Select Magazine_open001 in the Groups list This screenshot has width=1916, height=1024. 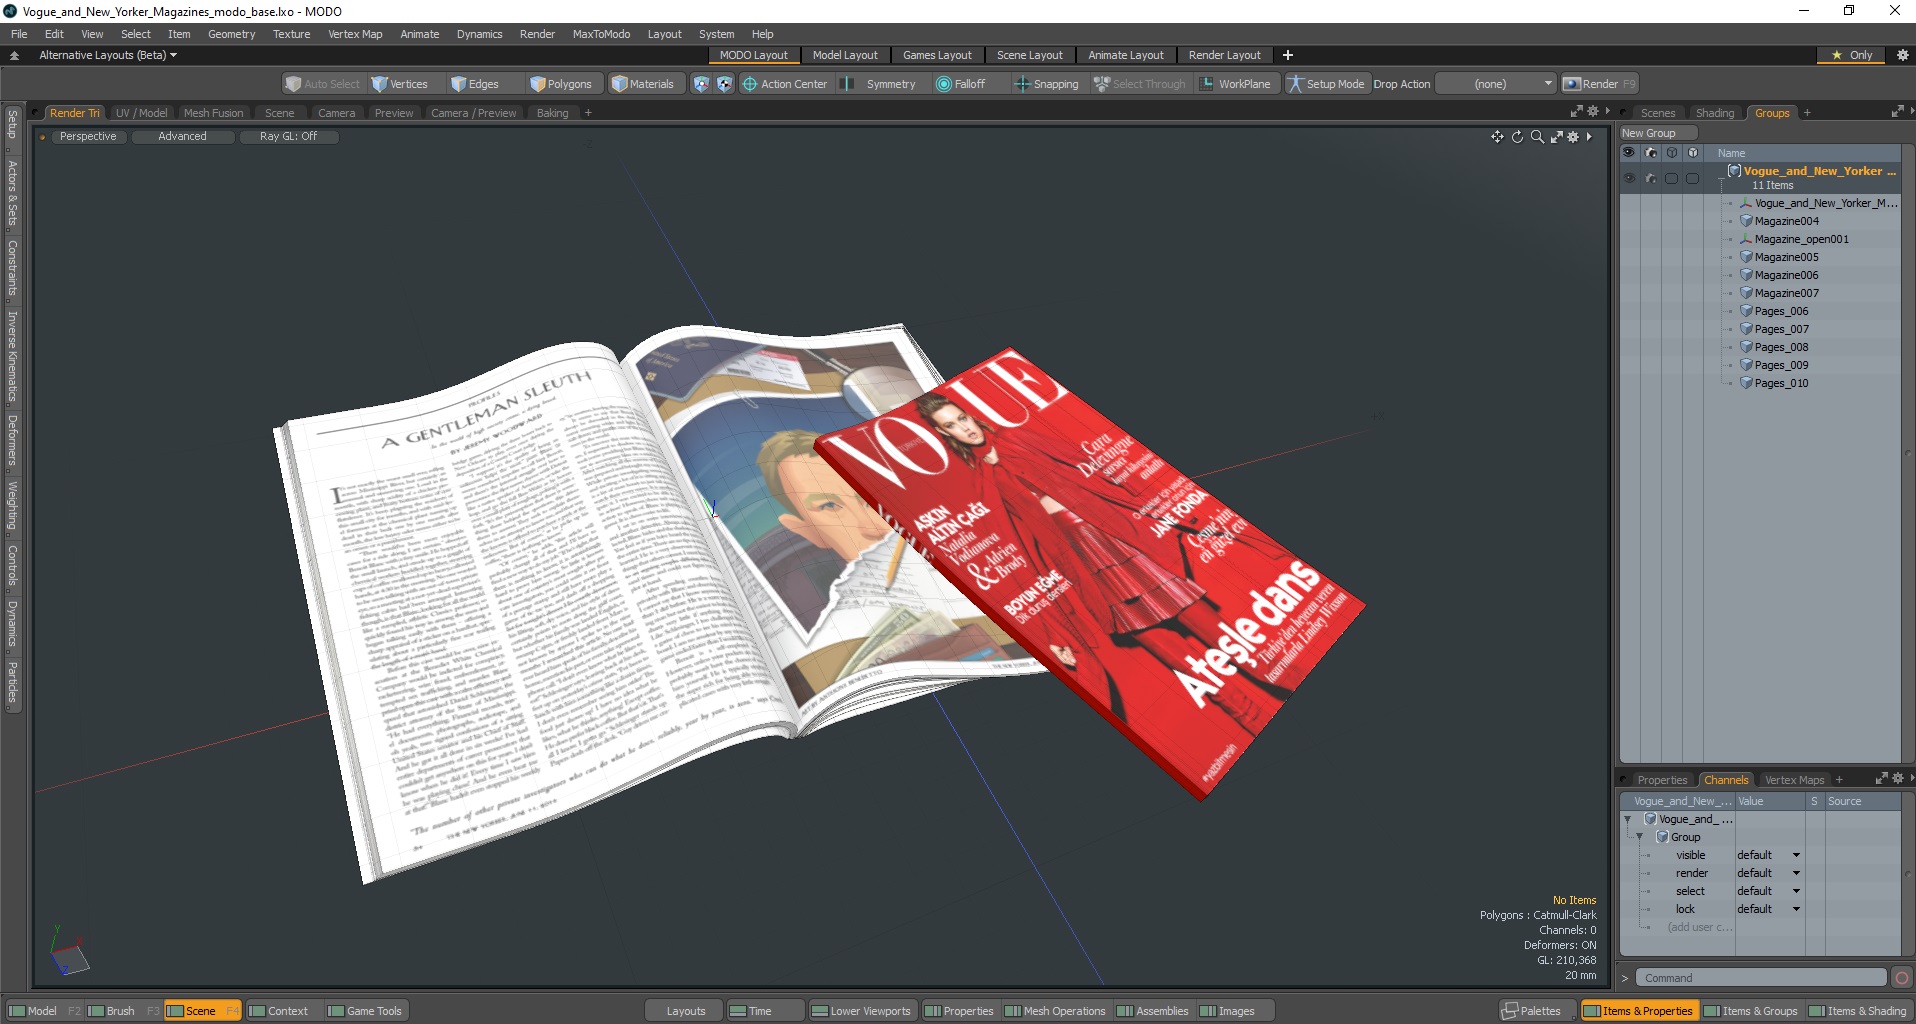click(1801, 239)
